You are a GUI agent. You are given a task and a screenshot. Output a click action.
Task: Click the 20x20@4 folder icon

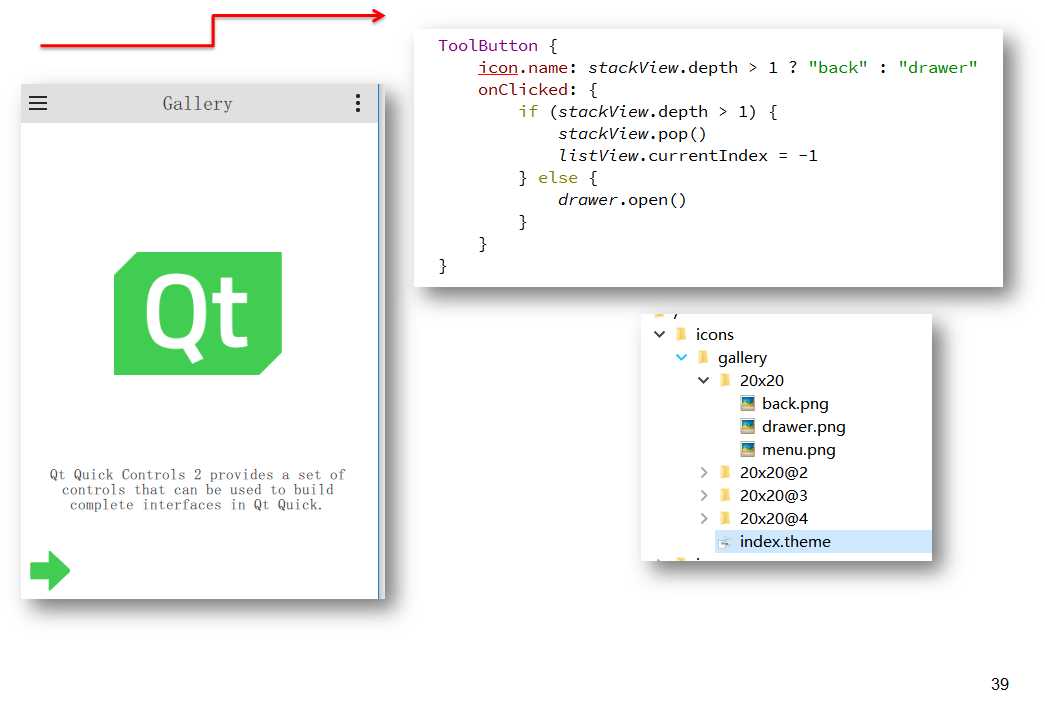pyautogui.click(x=725, y=518)
